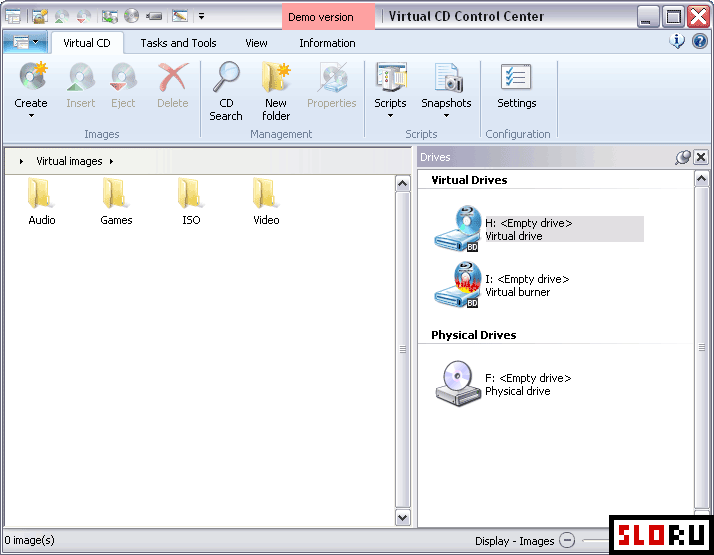The width and height of the screenshot is (714, 555).
Task: Select F: <Empty drive> text
Action: (528, 378)
